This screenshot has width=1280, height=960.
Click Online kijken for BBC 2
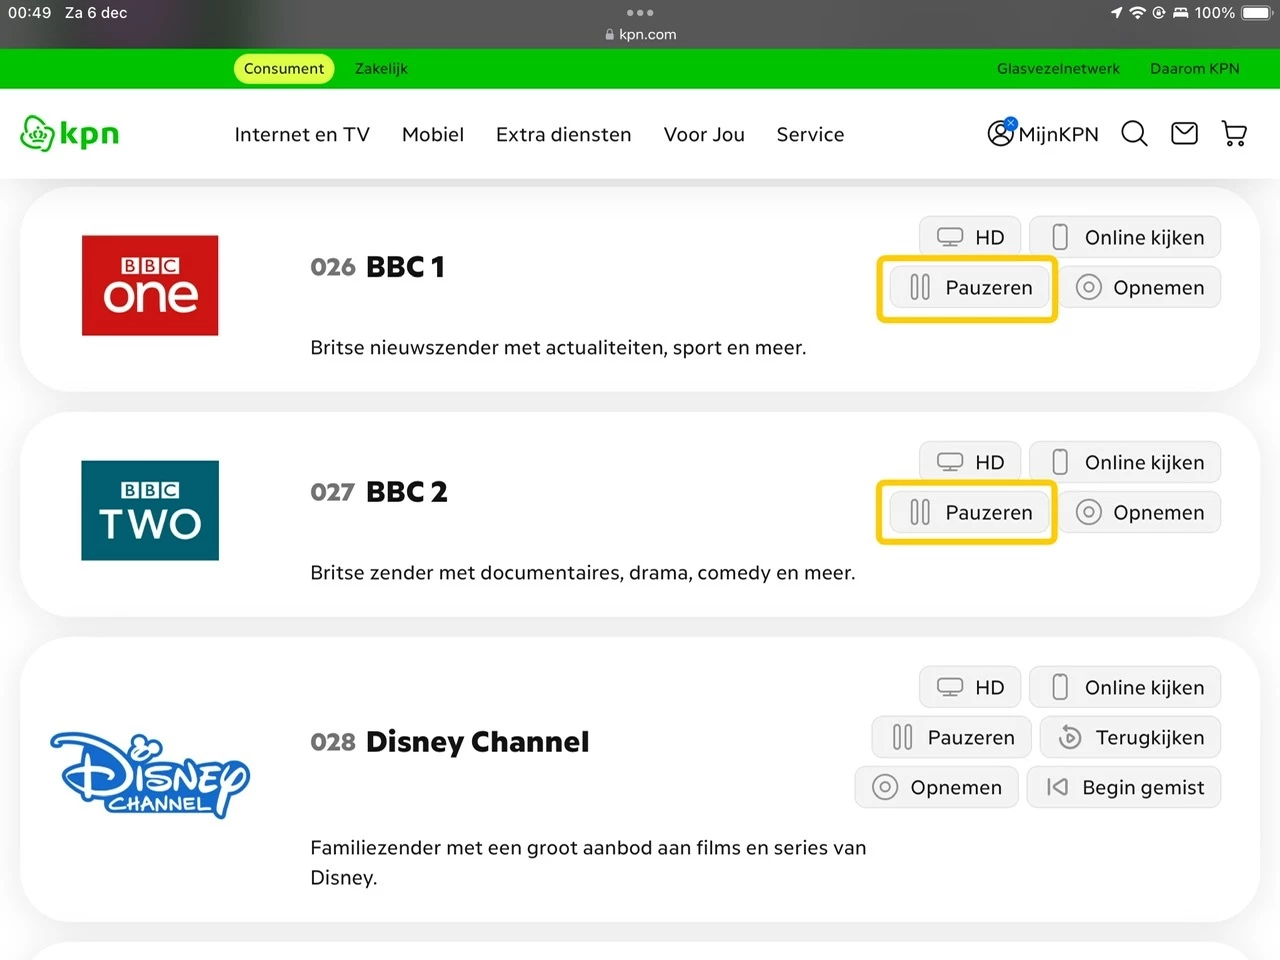(1125, 462)
